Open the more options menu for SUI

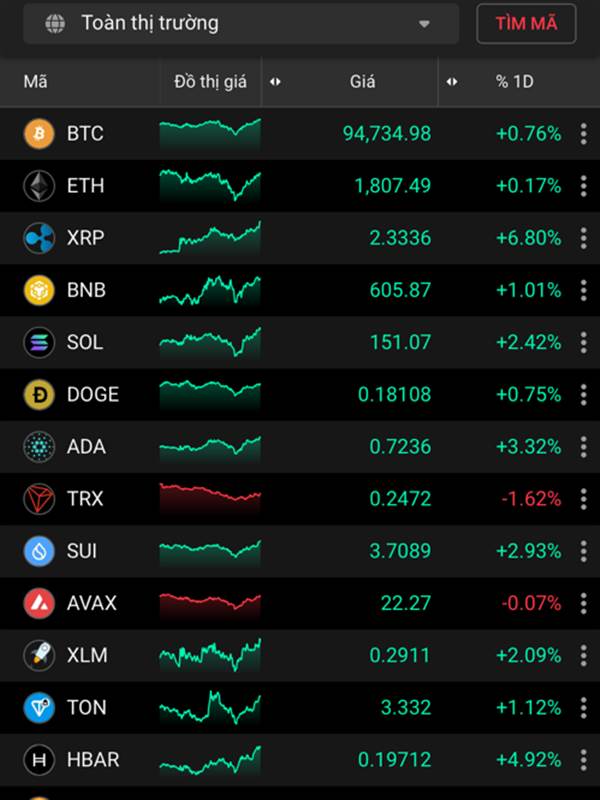point(584,551)
